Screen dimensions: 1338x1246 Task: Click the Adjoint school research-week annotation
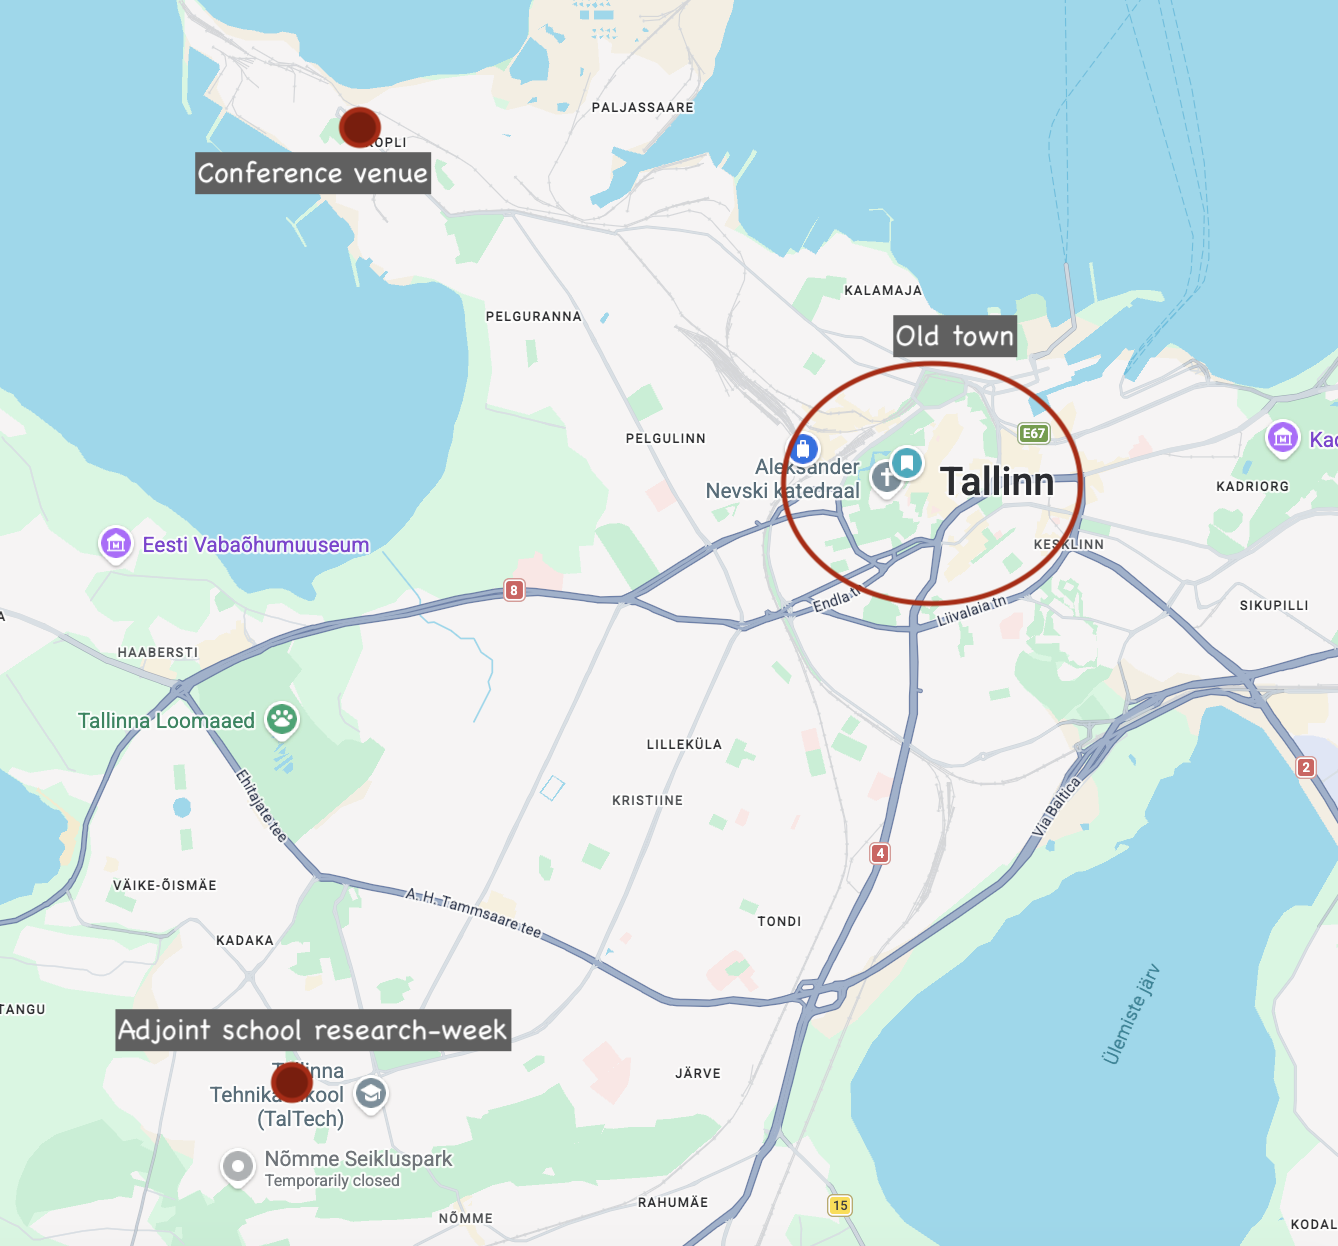tap(313, 1030)
